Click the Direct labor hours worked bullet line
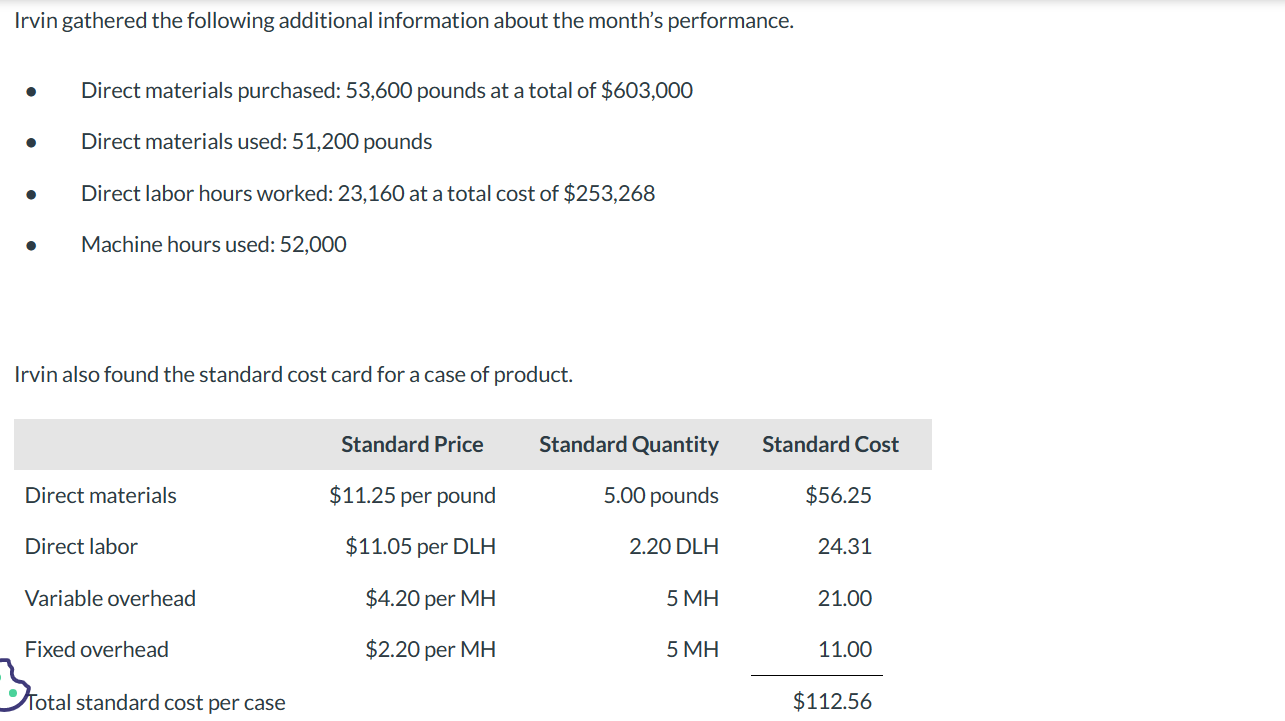 tap(368, 194)
